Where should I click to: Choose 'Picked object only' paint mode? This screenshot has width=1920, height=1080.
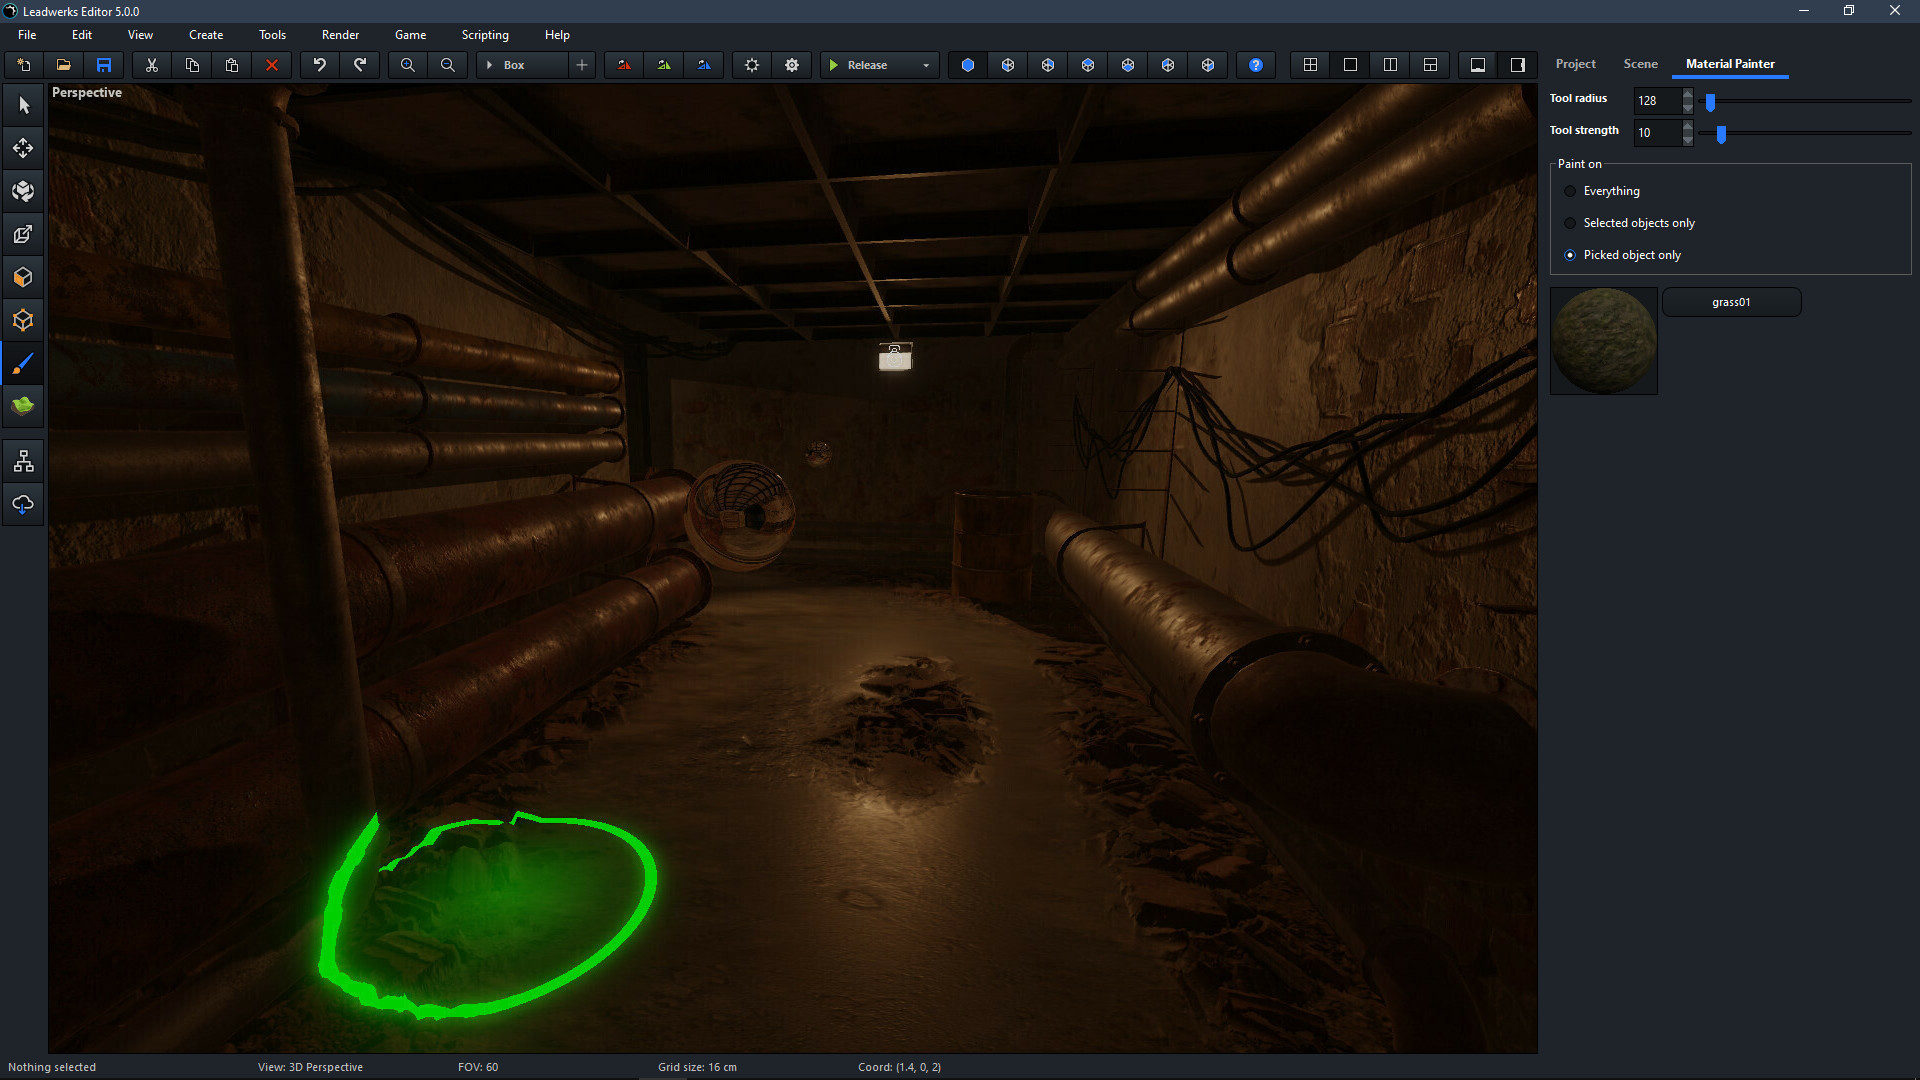(x=1569, y=255)
